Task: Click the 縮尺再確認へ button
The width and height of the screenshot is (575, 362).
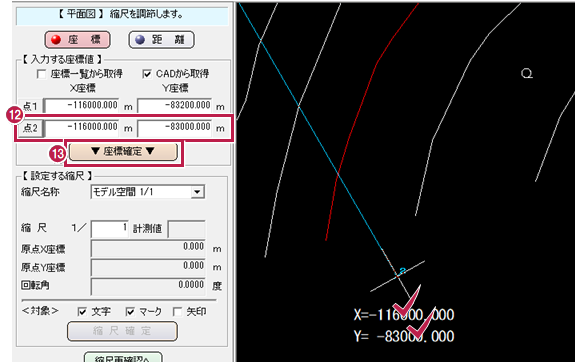Action: pyautogui.click(x=123, y=357)
